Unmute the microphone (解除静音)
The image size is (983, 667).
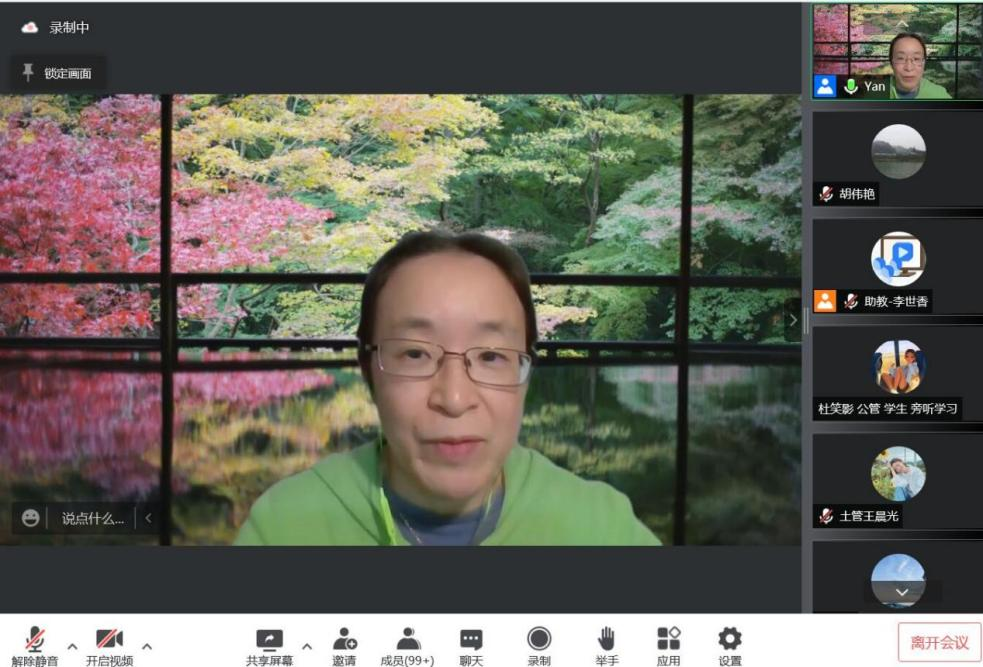[x=35, y=640]
